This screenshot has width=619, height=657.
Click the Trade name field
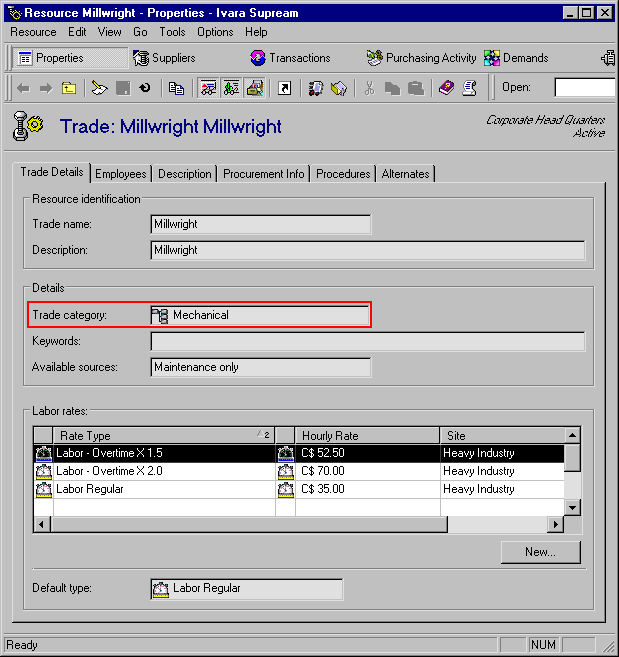(x=261, y=224)
